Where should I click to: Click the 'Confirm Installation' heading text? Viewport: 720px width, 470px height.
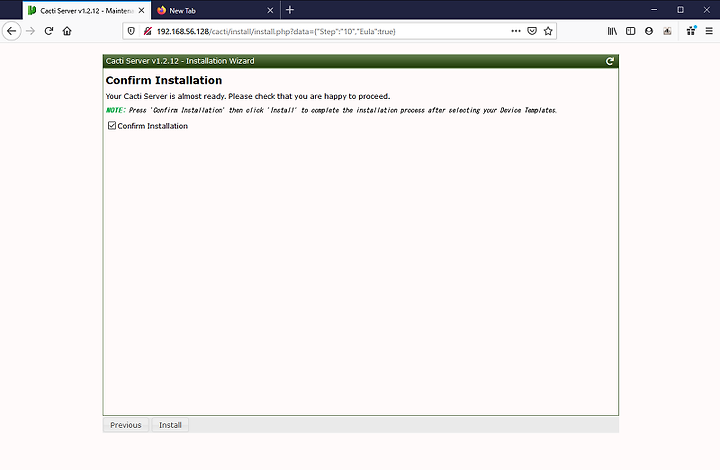tap(164, 80)
